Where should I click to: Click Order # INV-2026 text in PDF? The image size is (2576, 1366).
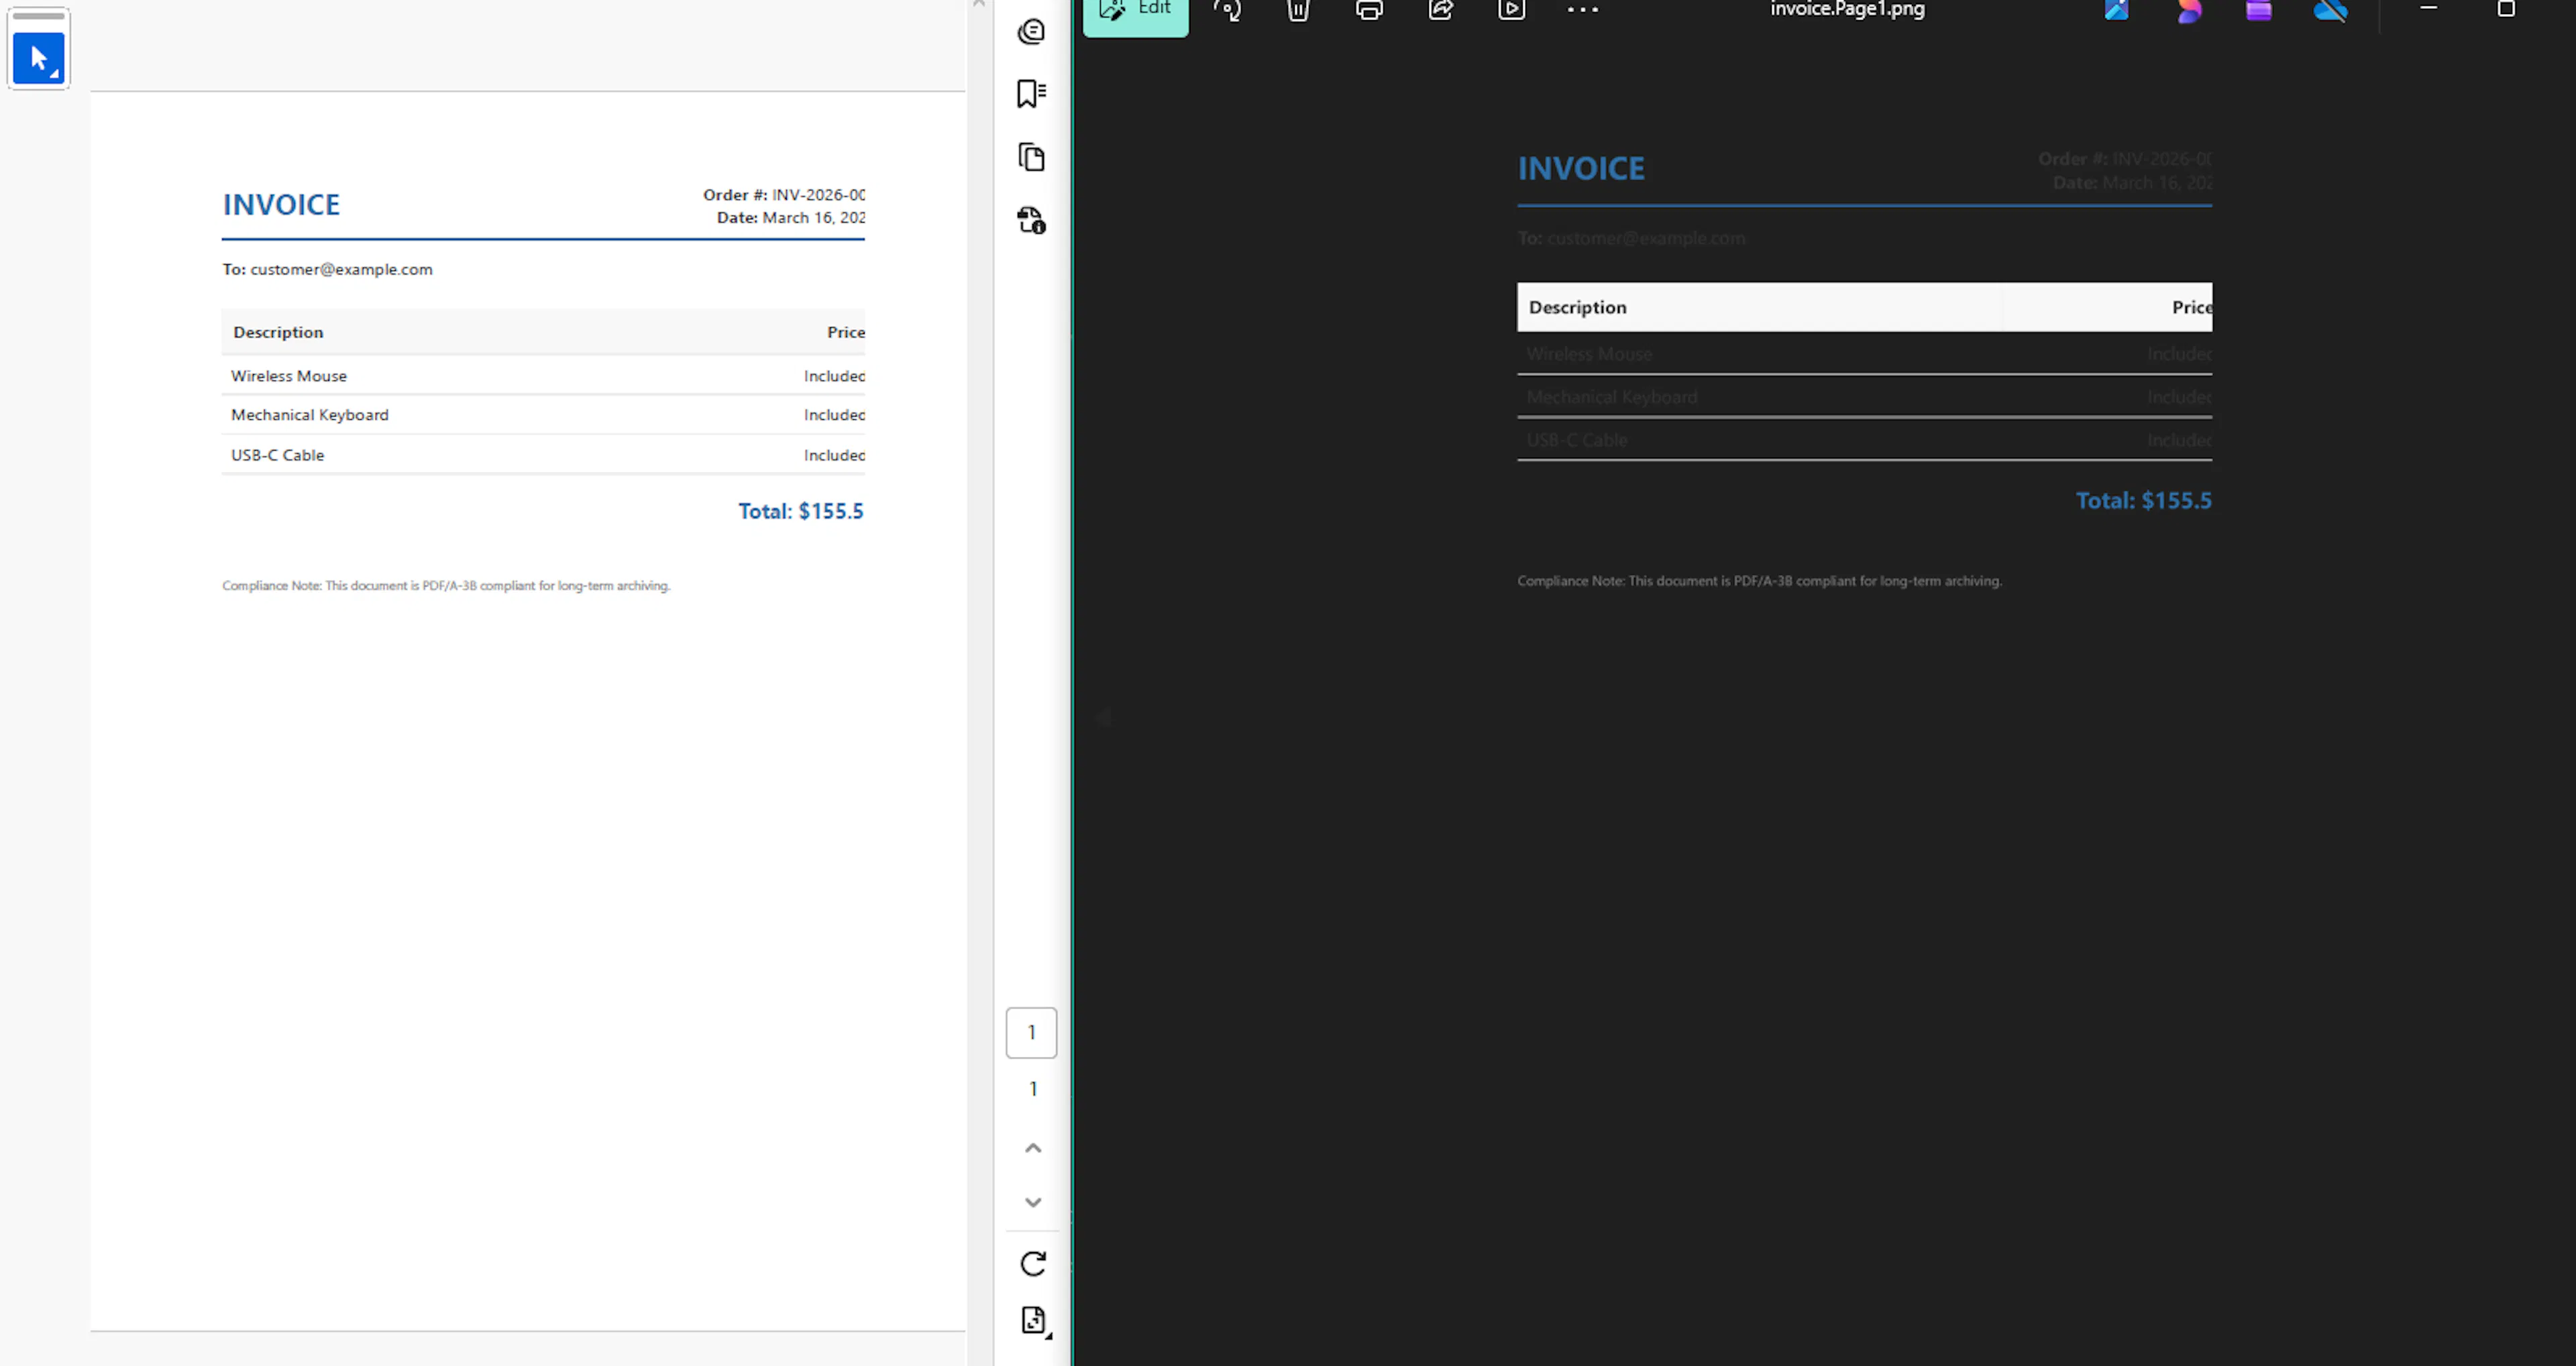pos(784,195)
